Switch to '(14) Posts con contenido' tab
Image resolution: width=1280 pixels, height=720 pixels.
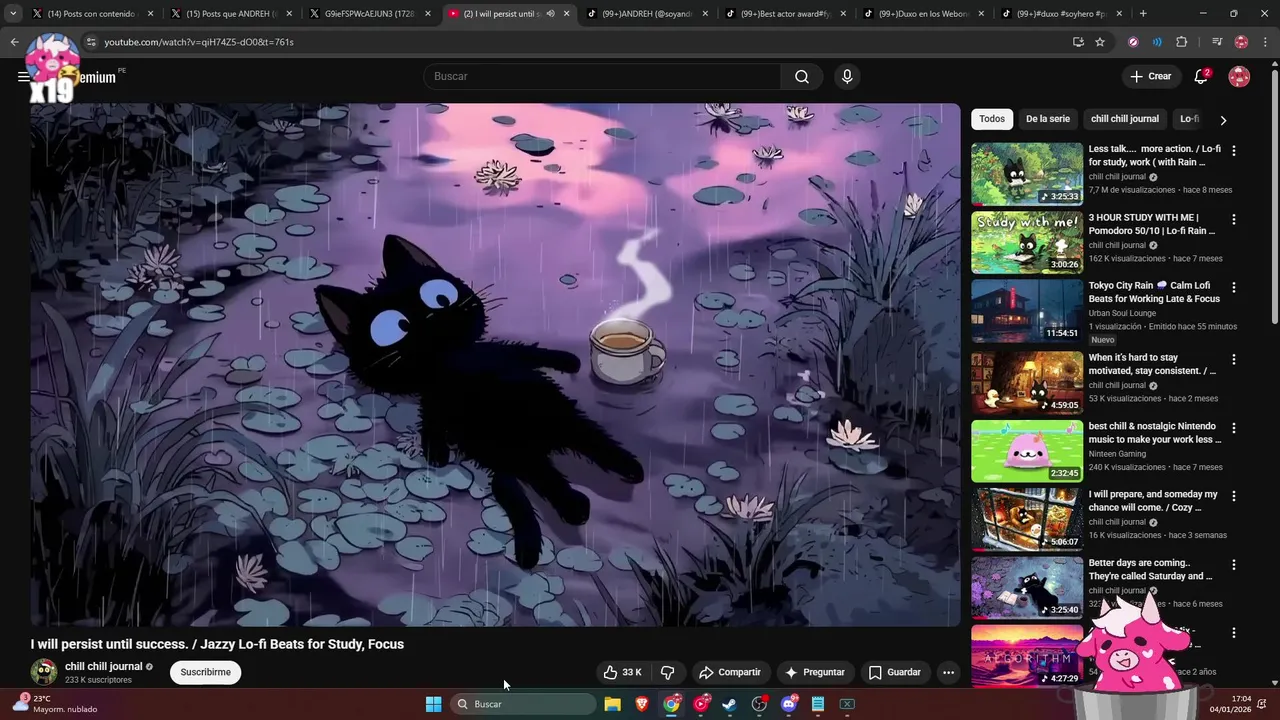click(x=91, y=14)
